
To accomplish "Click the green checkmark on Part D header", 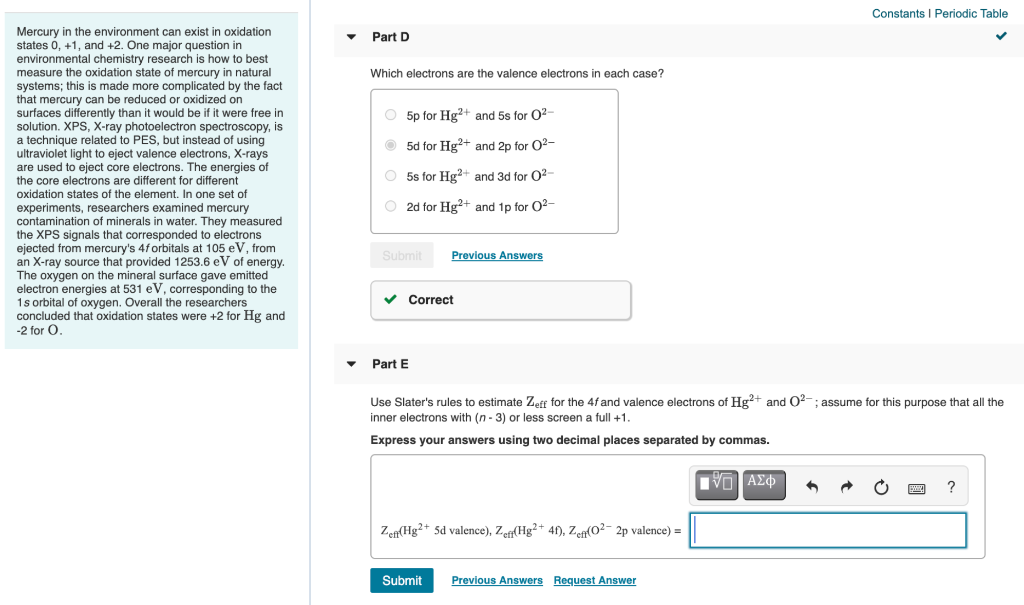I will point(1001,36).
